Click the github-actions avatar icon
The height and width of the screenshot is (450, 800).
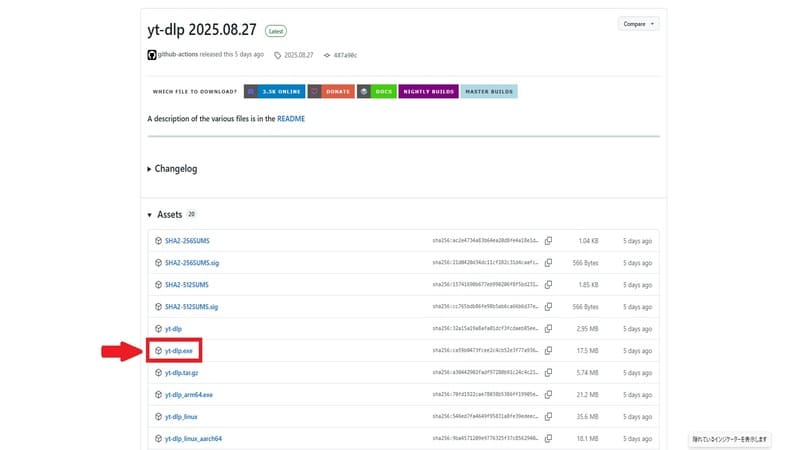tap(152, 55)
